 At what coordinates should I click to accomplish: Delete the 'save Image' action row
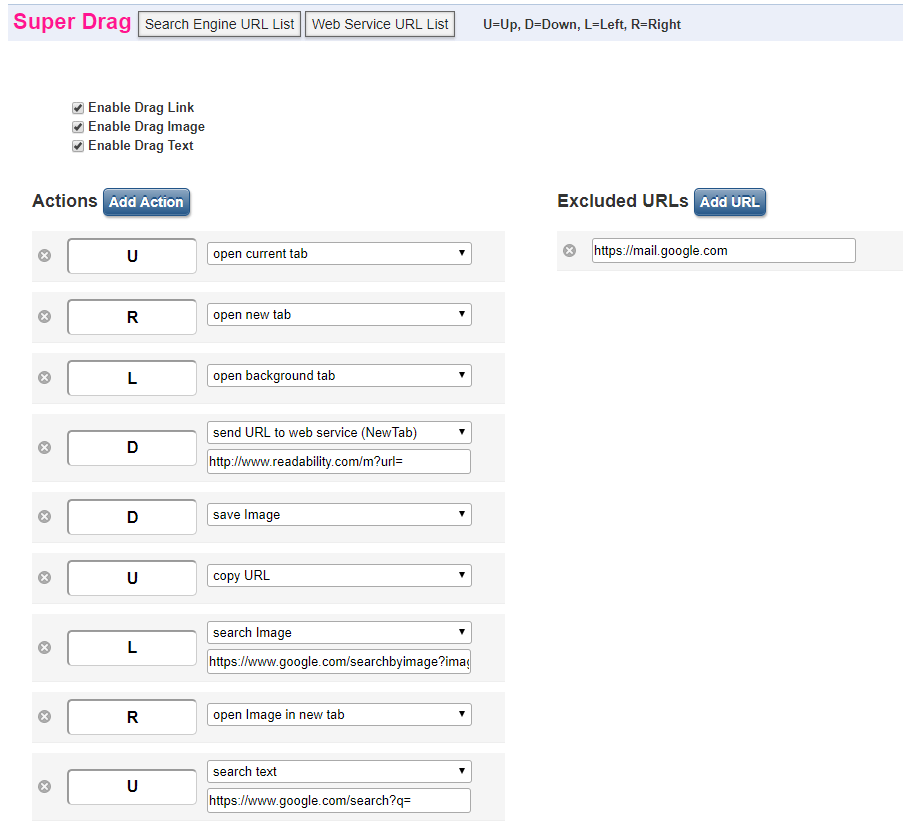click(44, 517)
